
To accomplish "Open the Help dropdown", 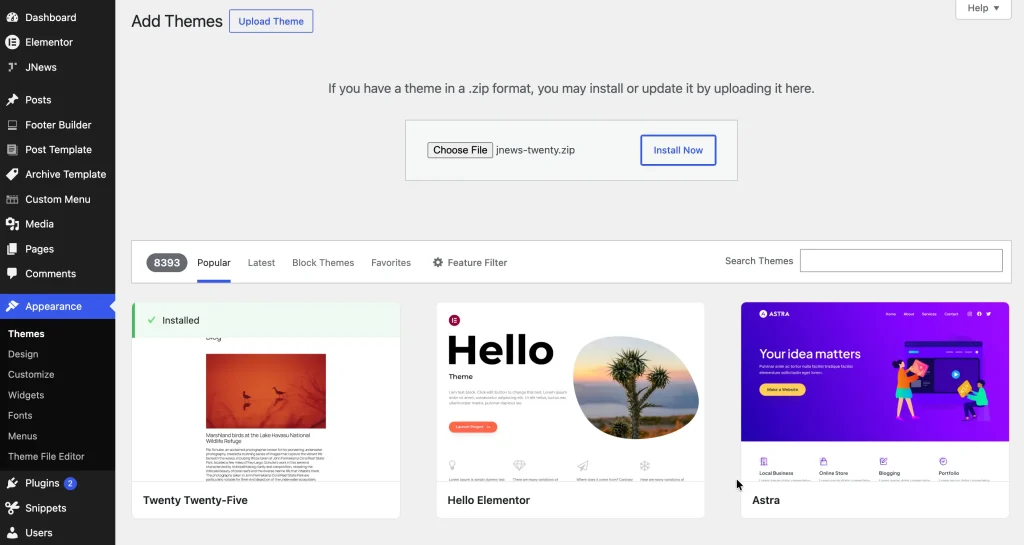I will (983, 8).
